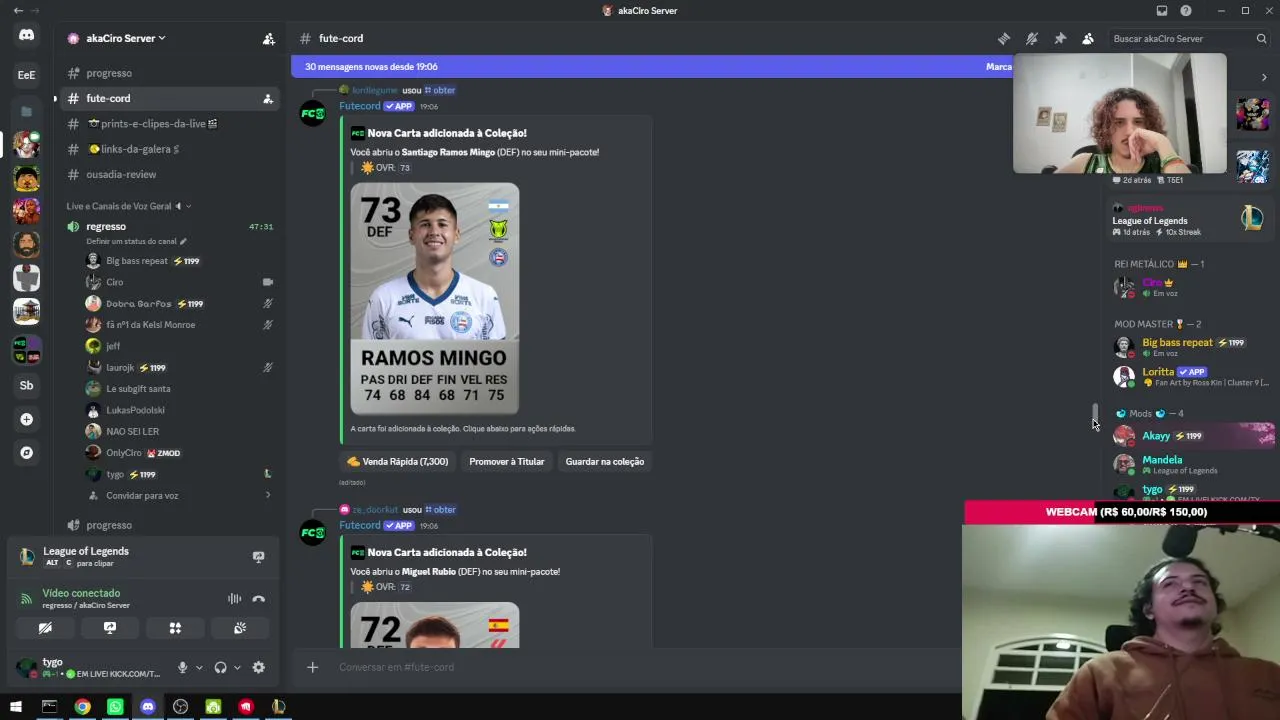Viewport: 1280px width, 720px height.
Task: Create invite for fute-cord channel
Action: coord(268,99)
